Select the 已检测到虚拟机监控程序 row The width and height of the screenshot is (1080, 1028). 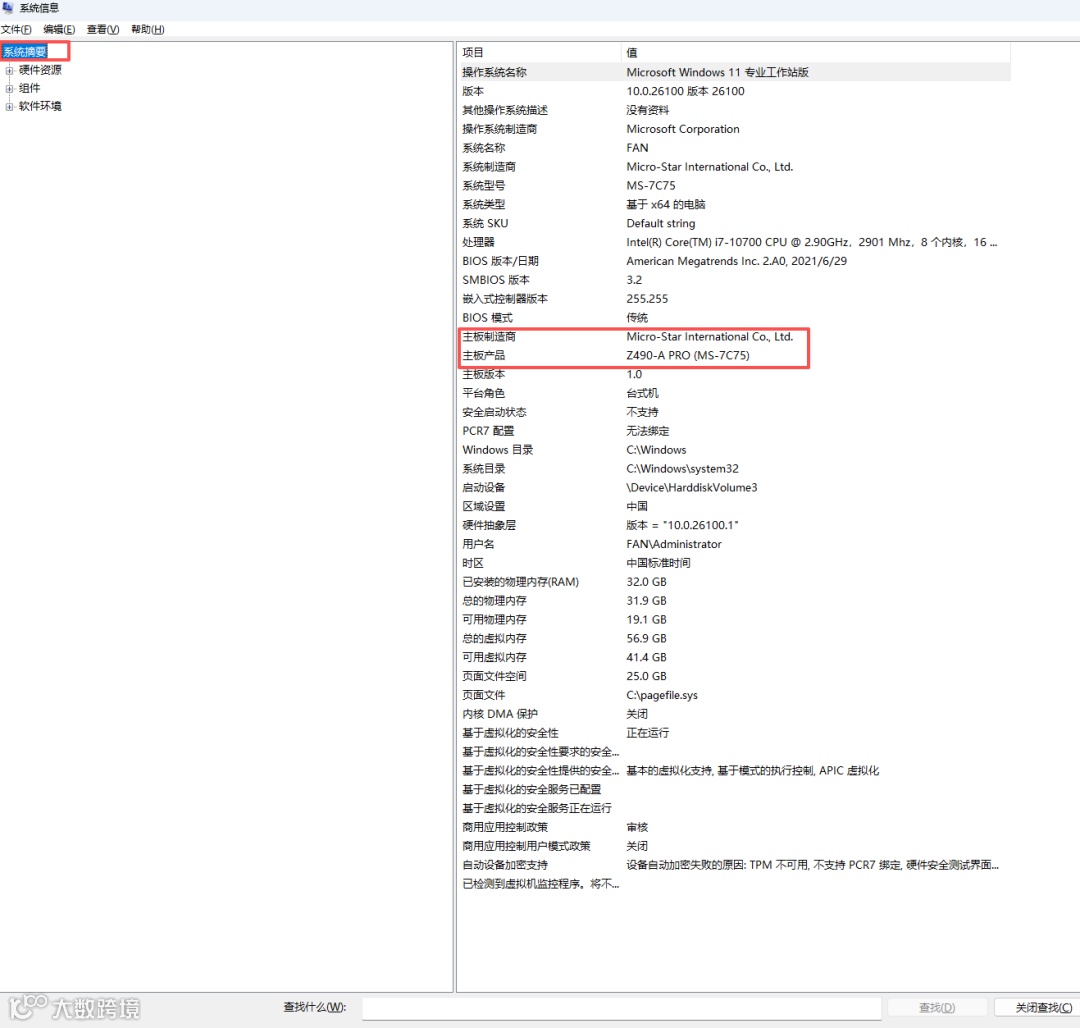(734, 883)
